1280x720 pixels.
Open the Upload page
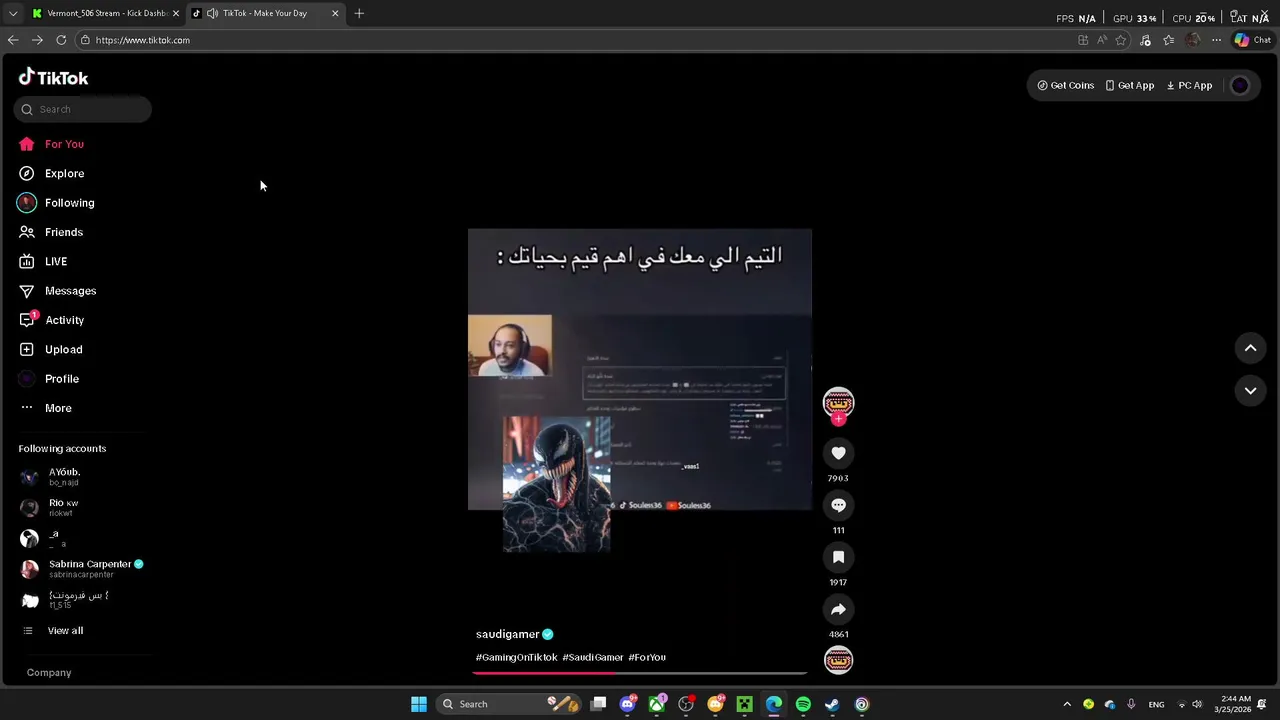(x=52, y=349)
